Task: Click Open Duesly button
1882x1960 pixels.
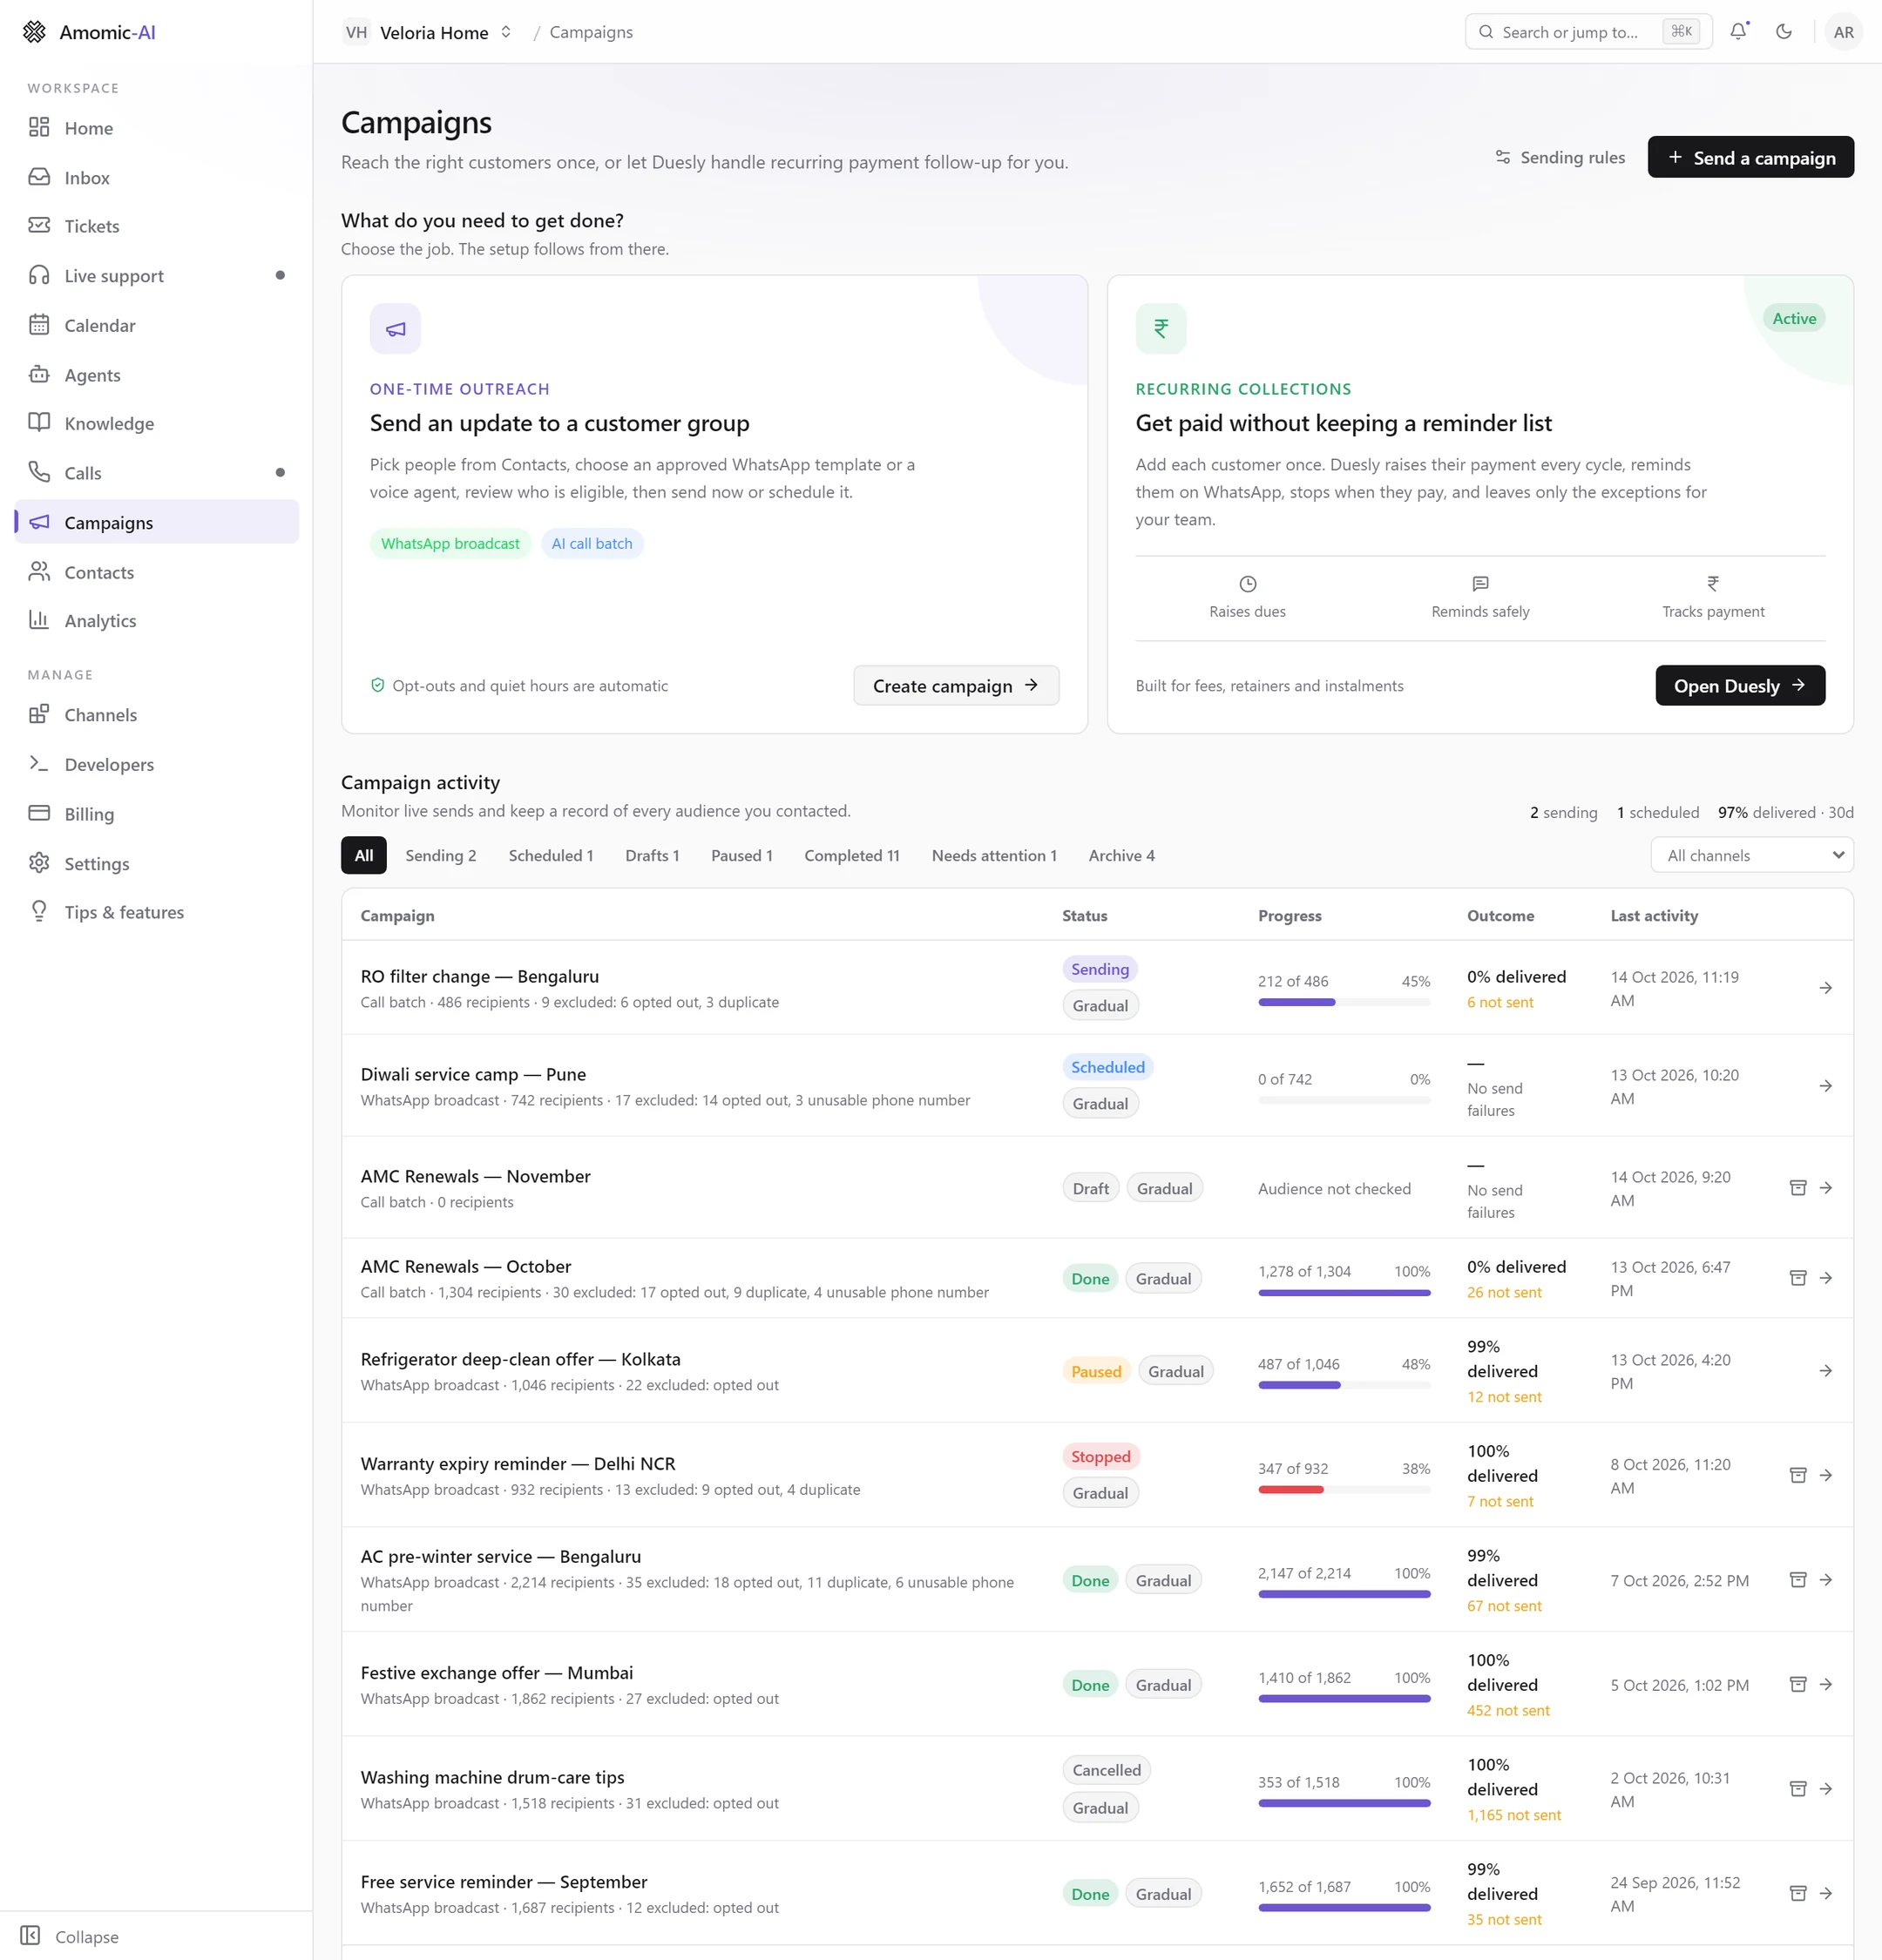Action: pyautogui.click(x=1740, y=685)
